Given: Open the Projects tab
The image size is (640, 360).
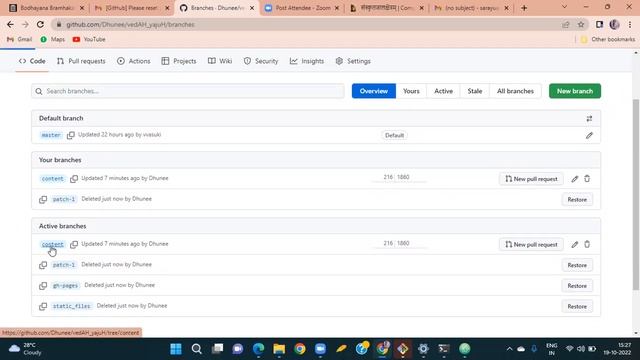Looking at the screenshot, I should (x=179, y=61).
